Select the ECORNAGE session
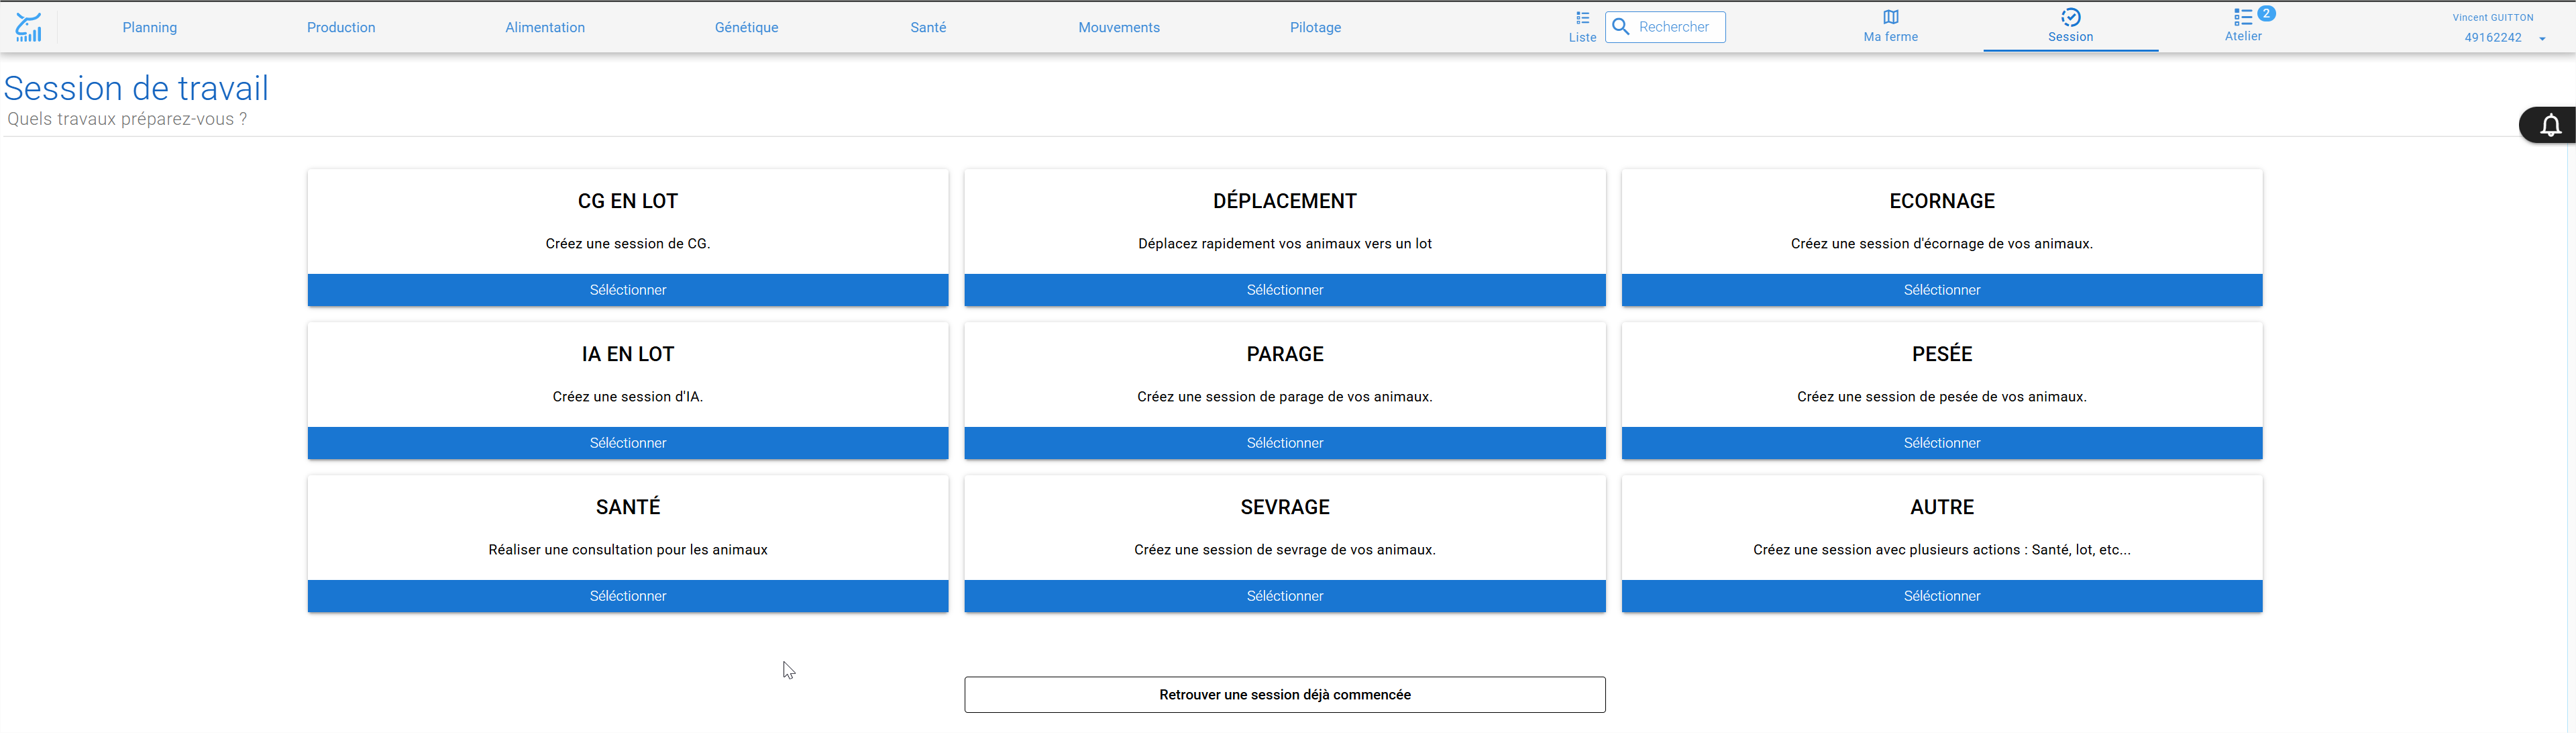This screenshot has height=733, width=2576. (1942, 290)
